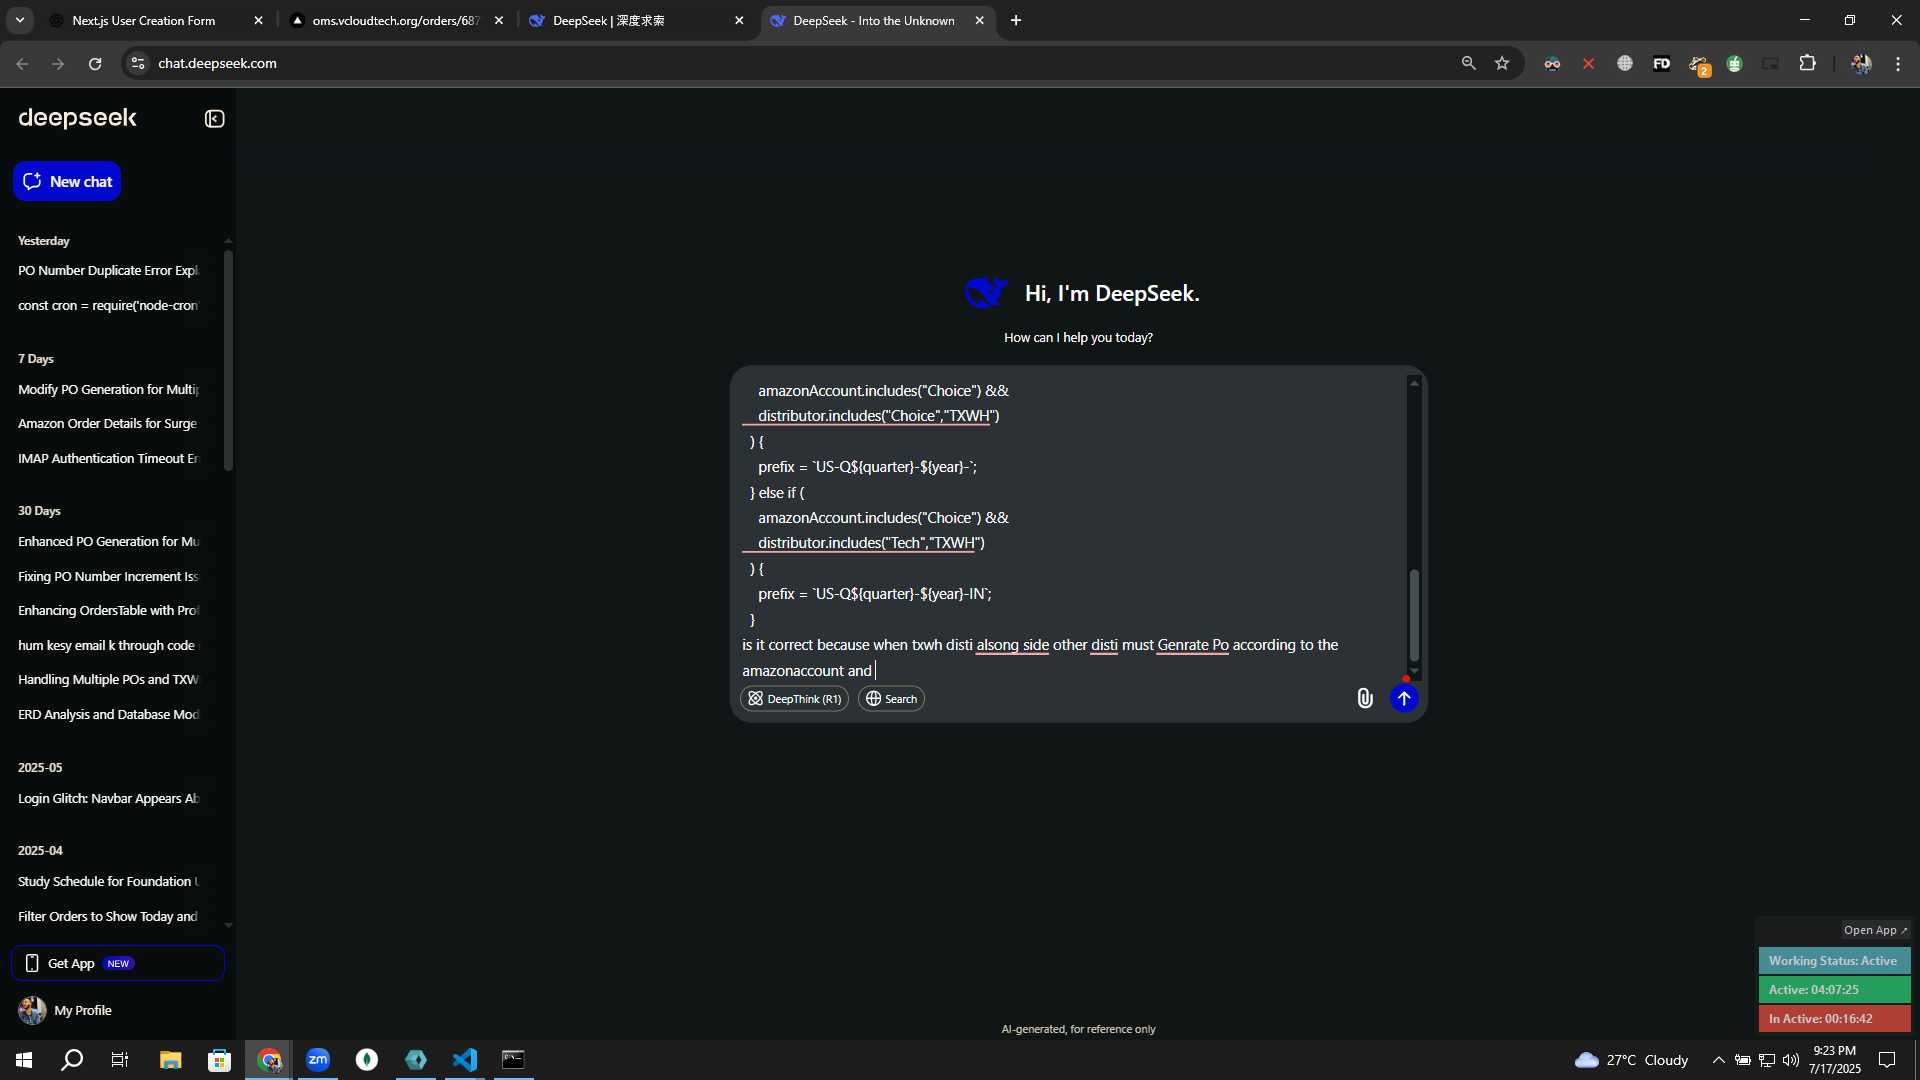View site information icon
The height and width of the screenshot is (1080, 1920).
[138, 63]
